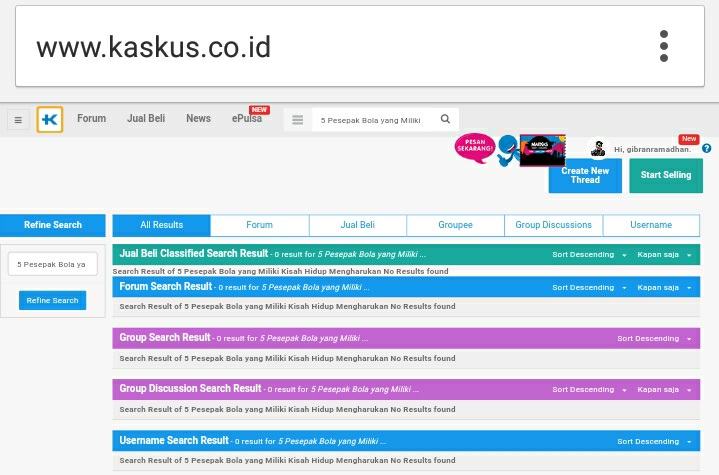The width and height of the screenshot is (719, 475).
Task: Open the browser three-dot menu
Action: [664, 46]
